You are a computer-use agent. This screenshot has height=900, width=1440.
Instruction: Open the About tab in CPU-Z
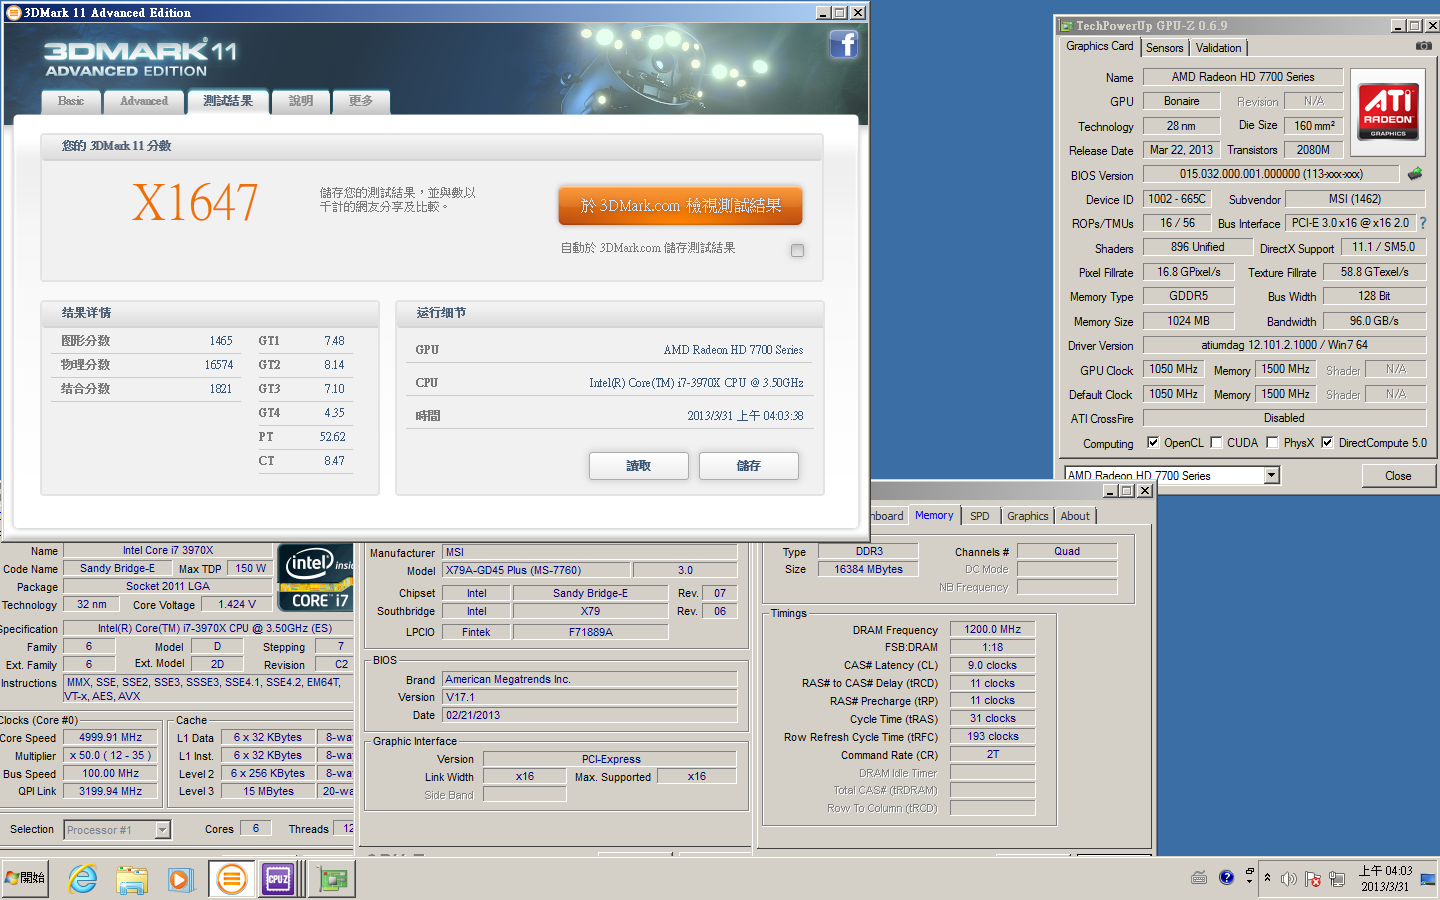pos(1075,516)
